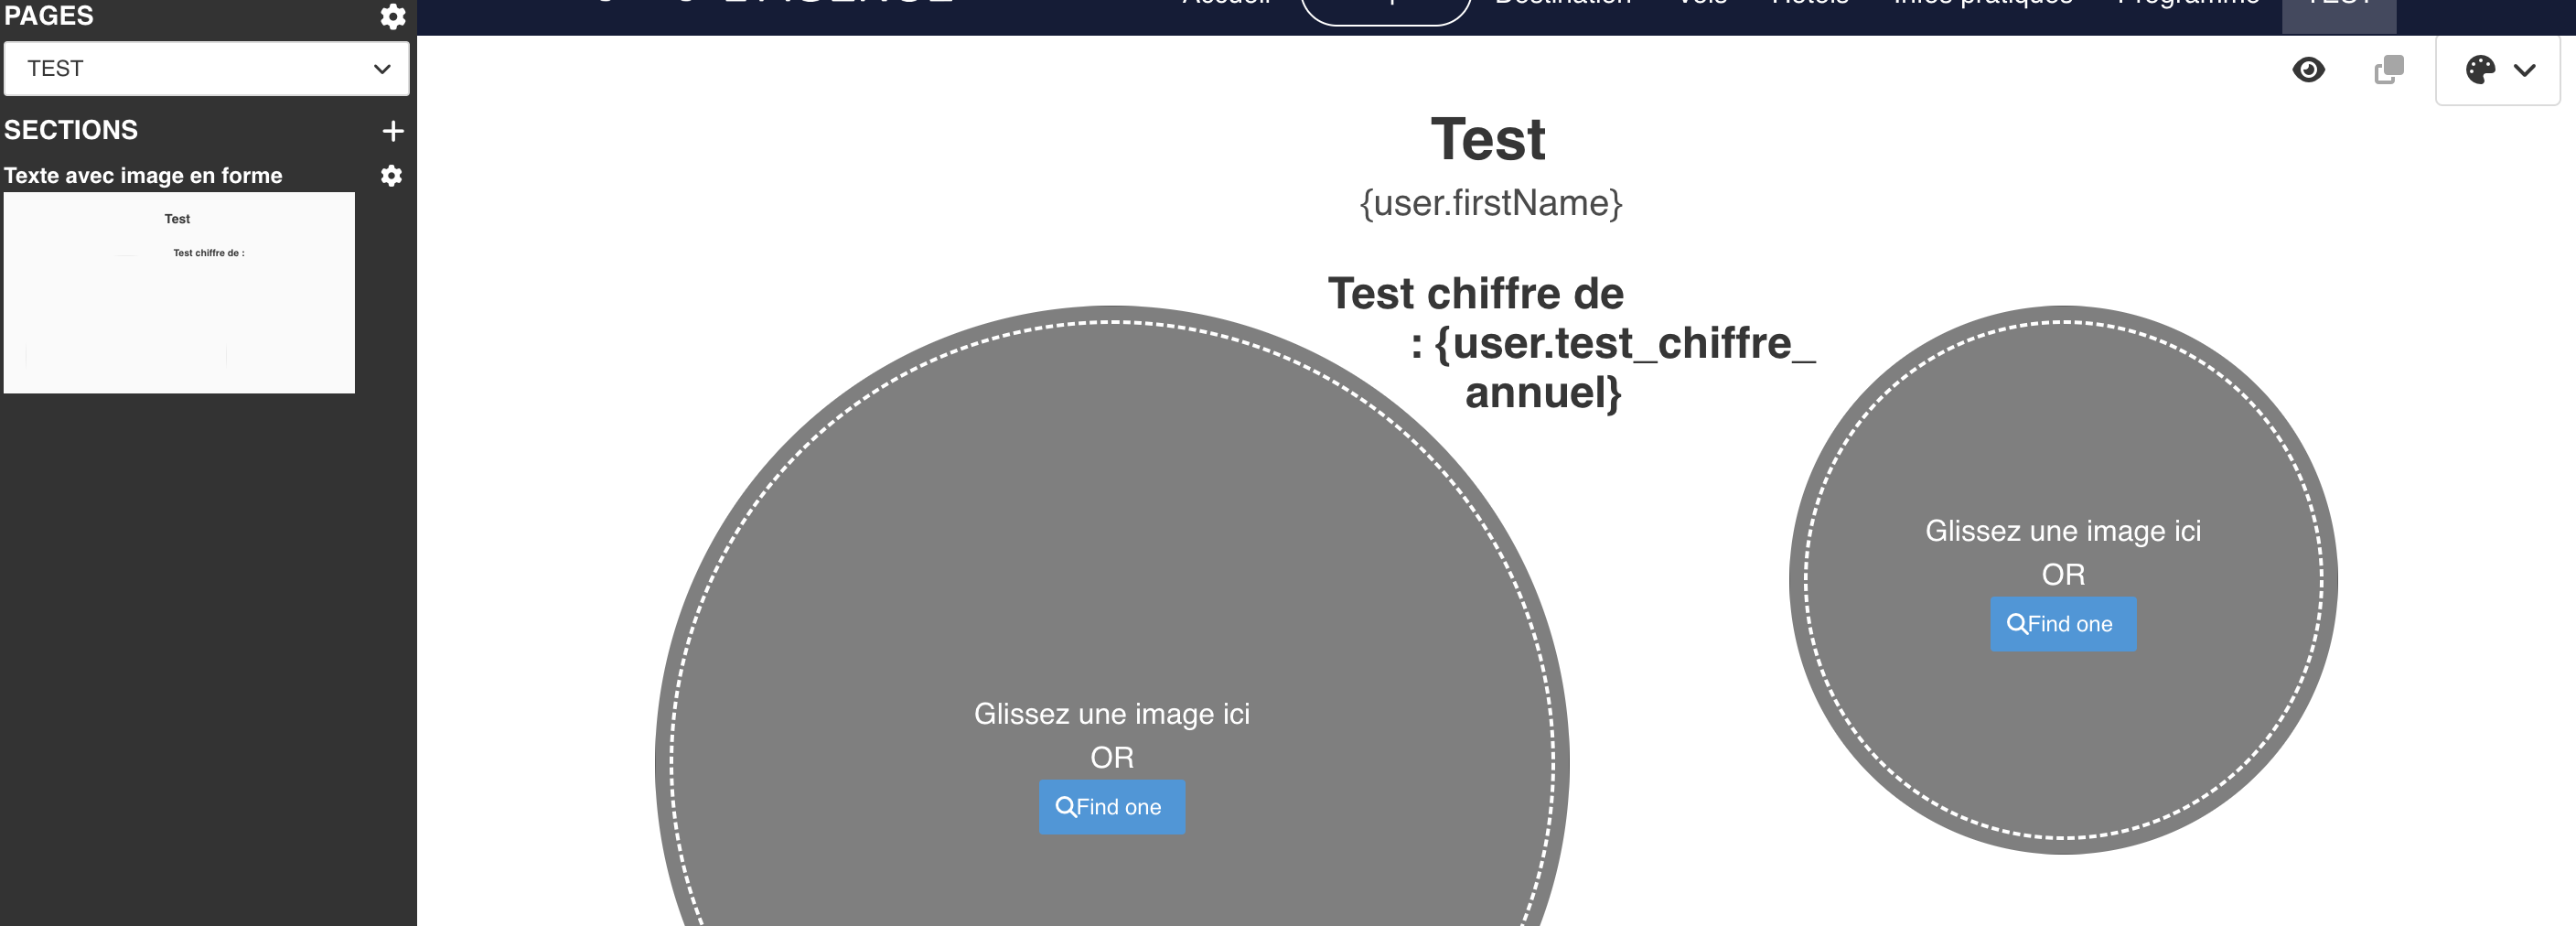This screenshot has height=926, width=2576.
Task: Select the highlighted TEST tab in top navbar
Action: [x=2338, y=8]
